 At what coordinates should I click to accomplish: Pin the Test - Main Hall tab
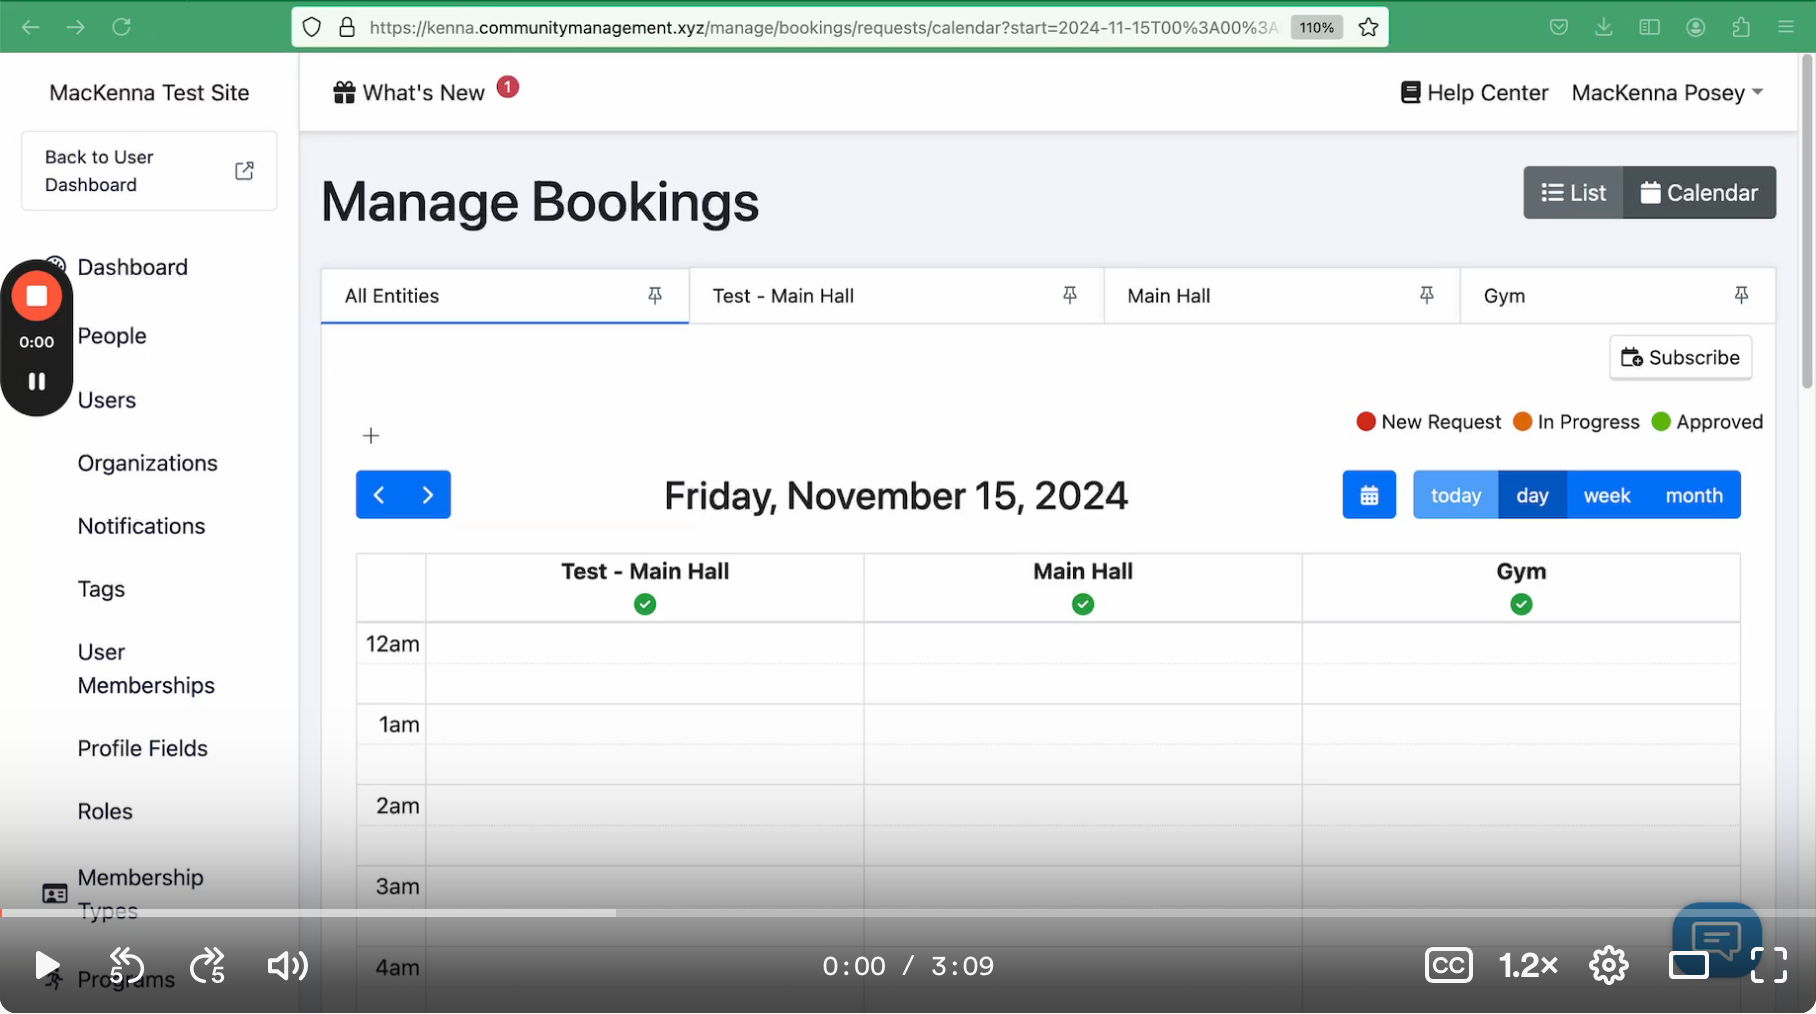tap(1070, 295)
